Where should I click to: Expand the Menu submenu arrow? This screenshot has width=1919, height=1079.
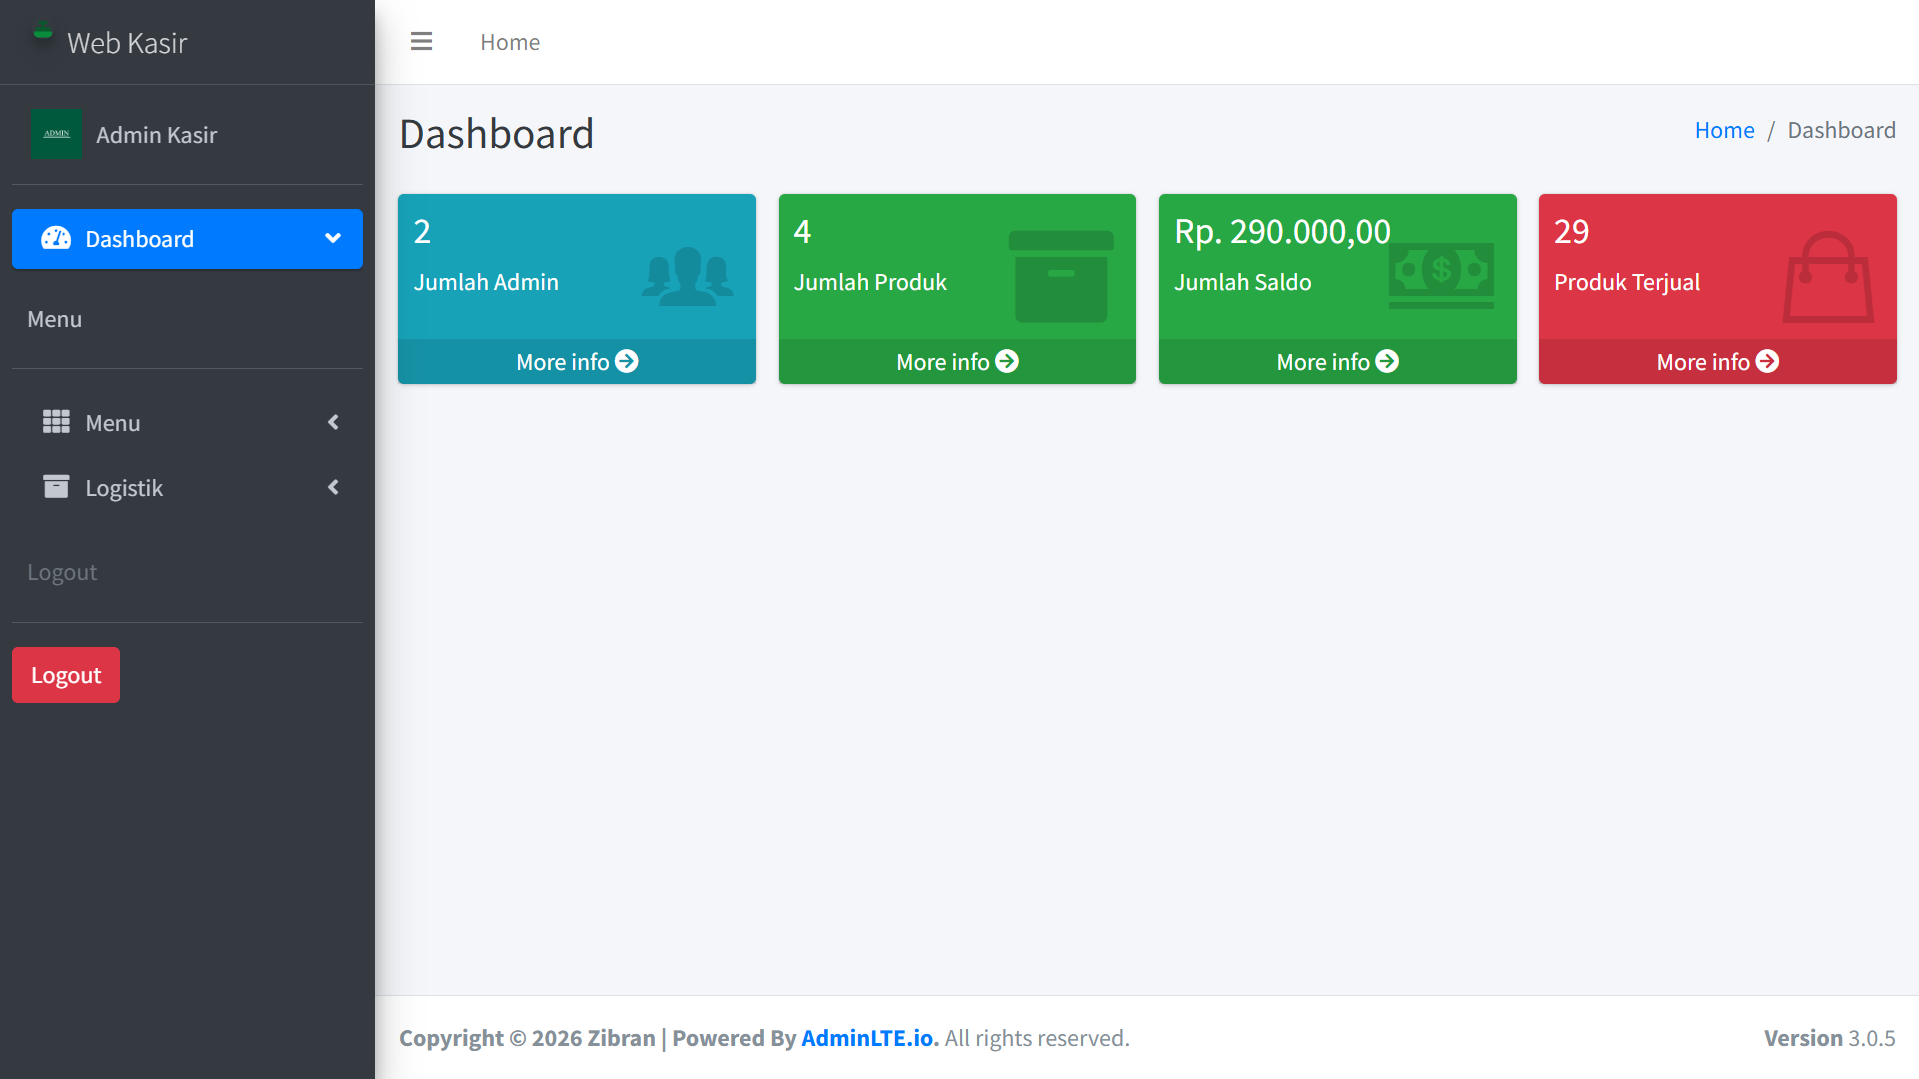click(x=333, y=423)
